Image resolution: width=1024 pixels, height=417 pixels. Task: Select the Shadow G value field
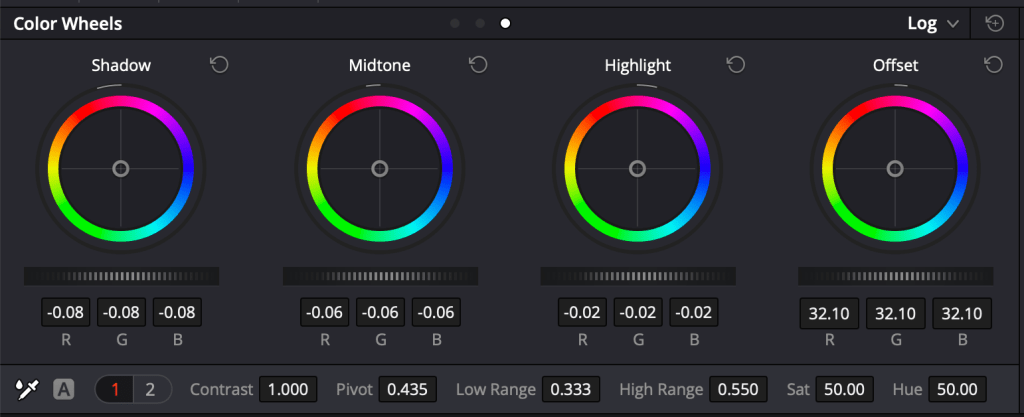pyautogui.click(x=121, y=313)
